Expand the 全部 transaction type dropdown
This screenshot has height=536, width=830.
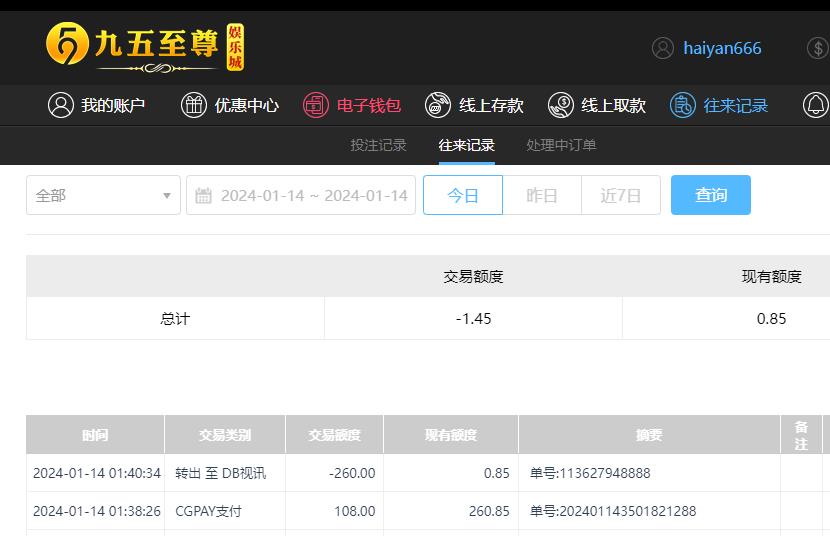[103, 195]
